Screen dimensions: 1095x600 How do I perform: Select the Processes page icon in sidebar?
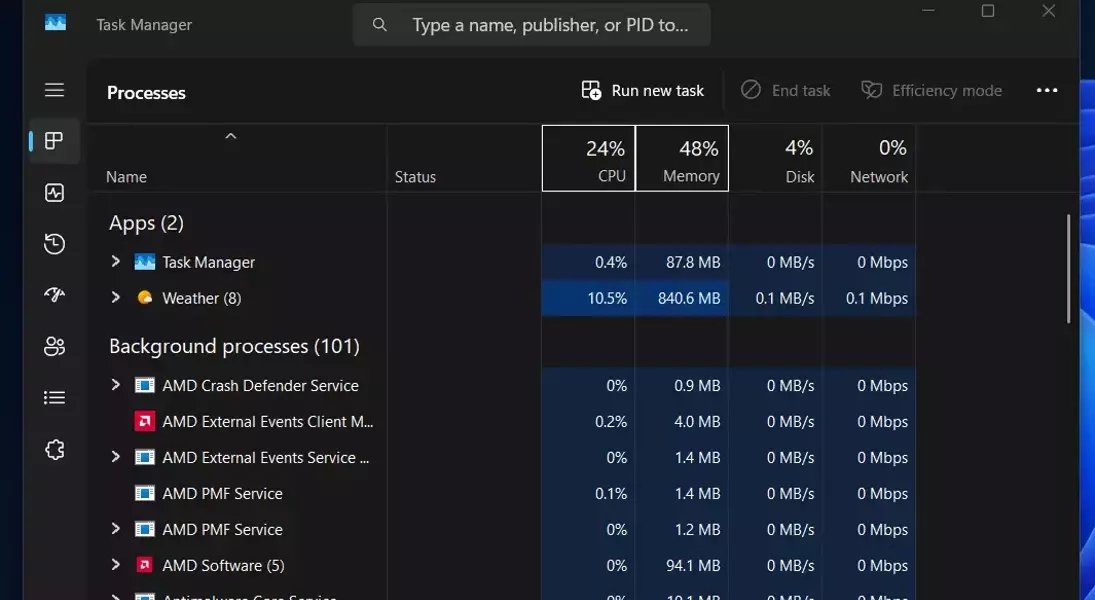[54, 140]
